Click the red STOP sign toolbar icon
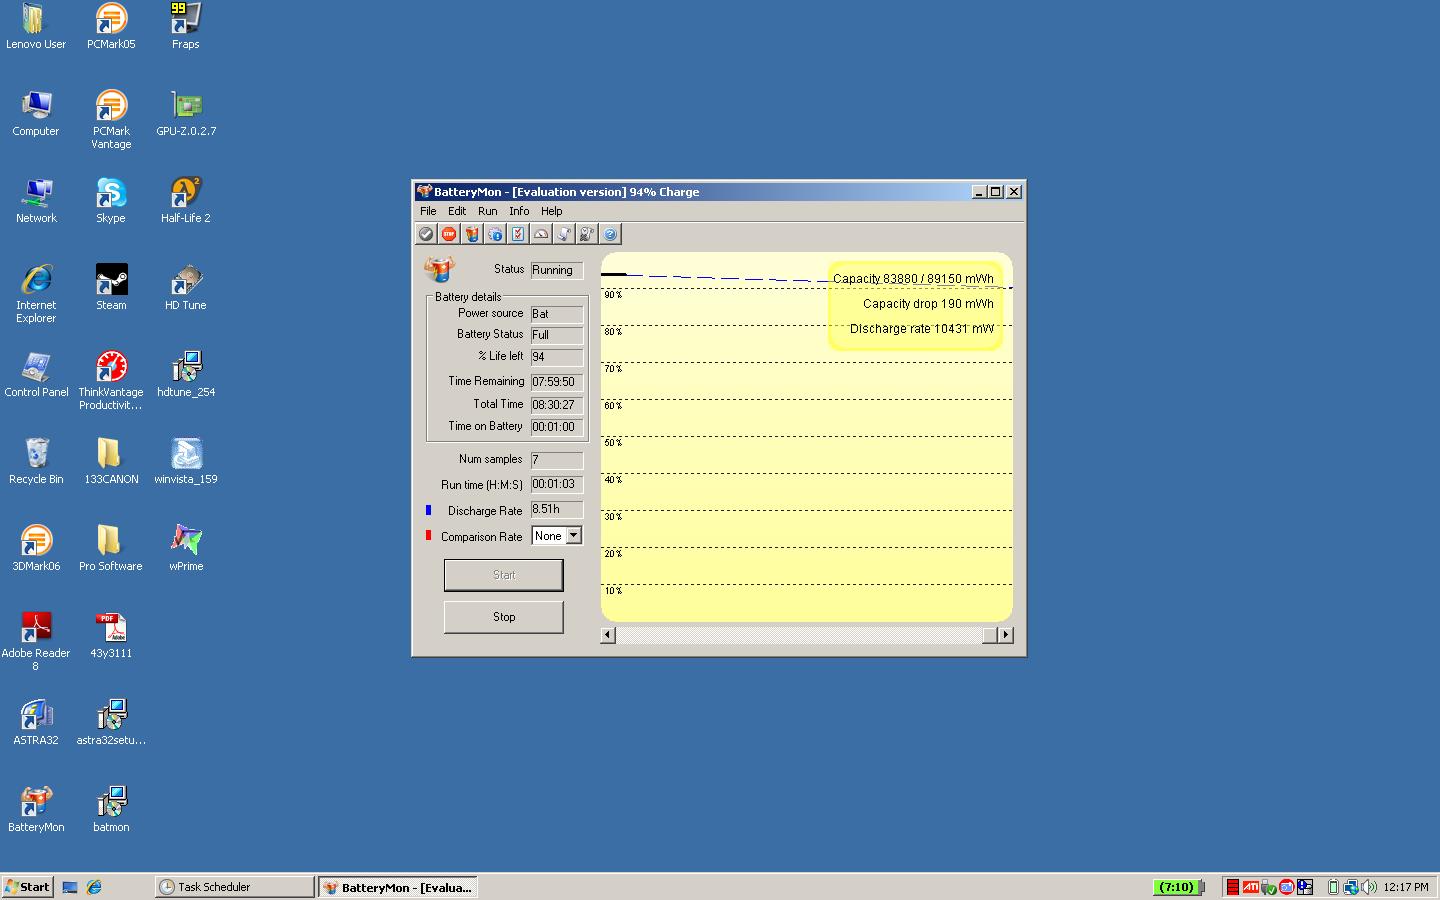1440x900 pixels. pos(449,234)
